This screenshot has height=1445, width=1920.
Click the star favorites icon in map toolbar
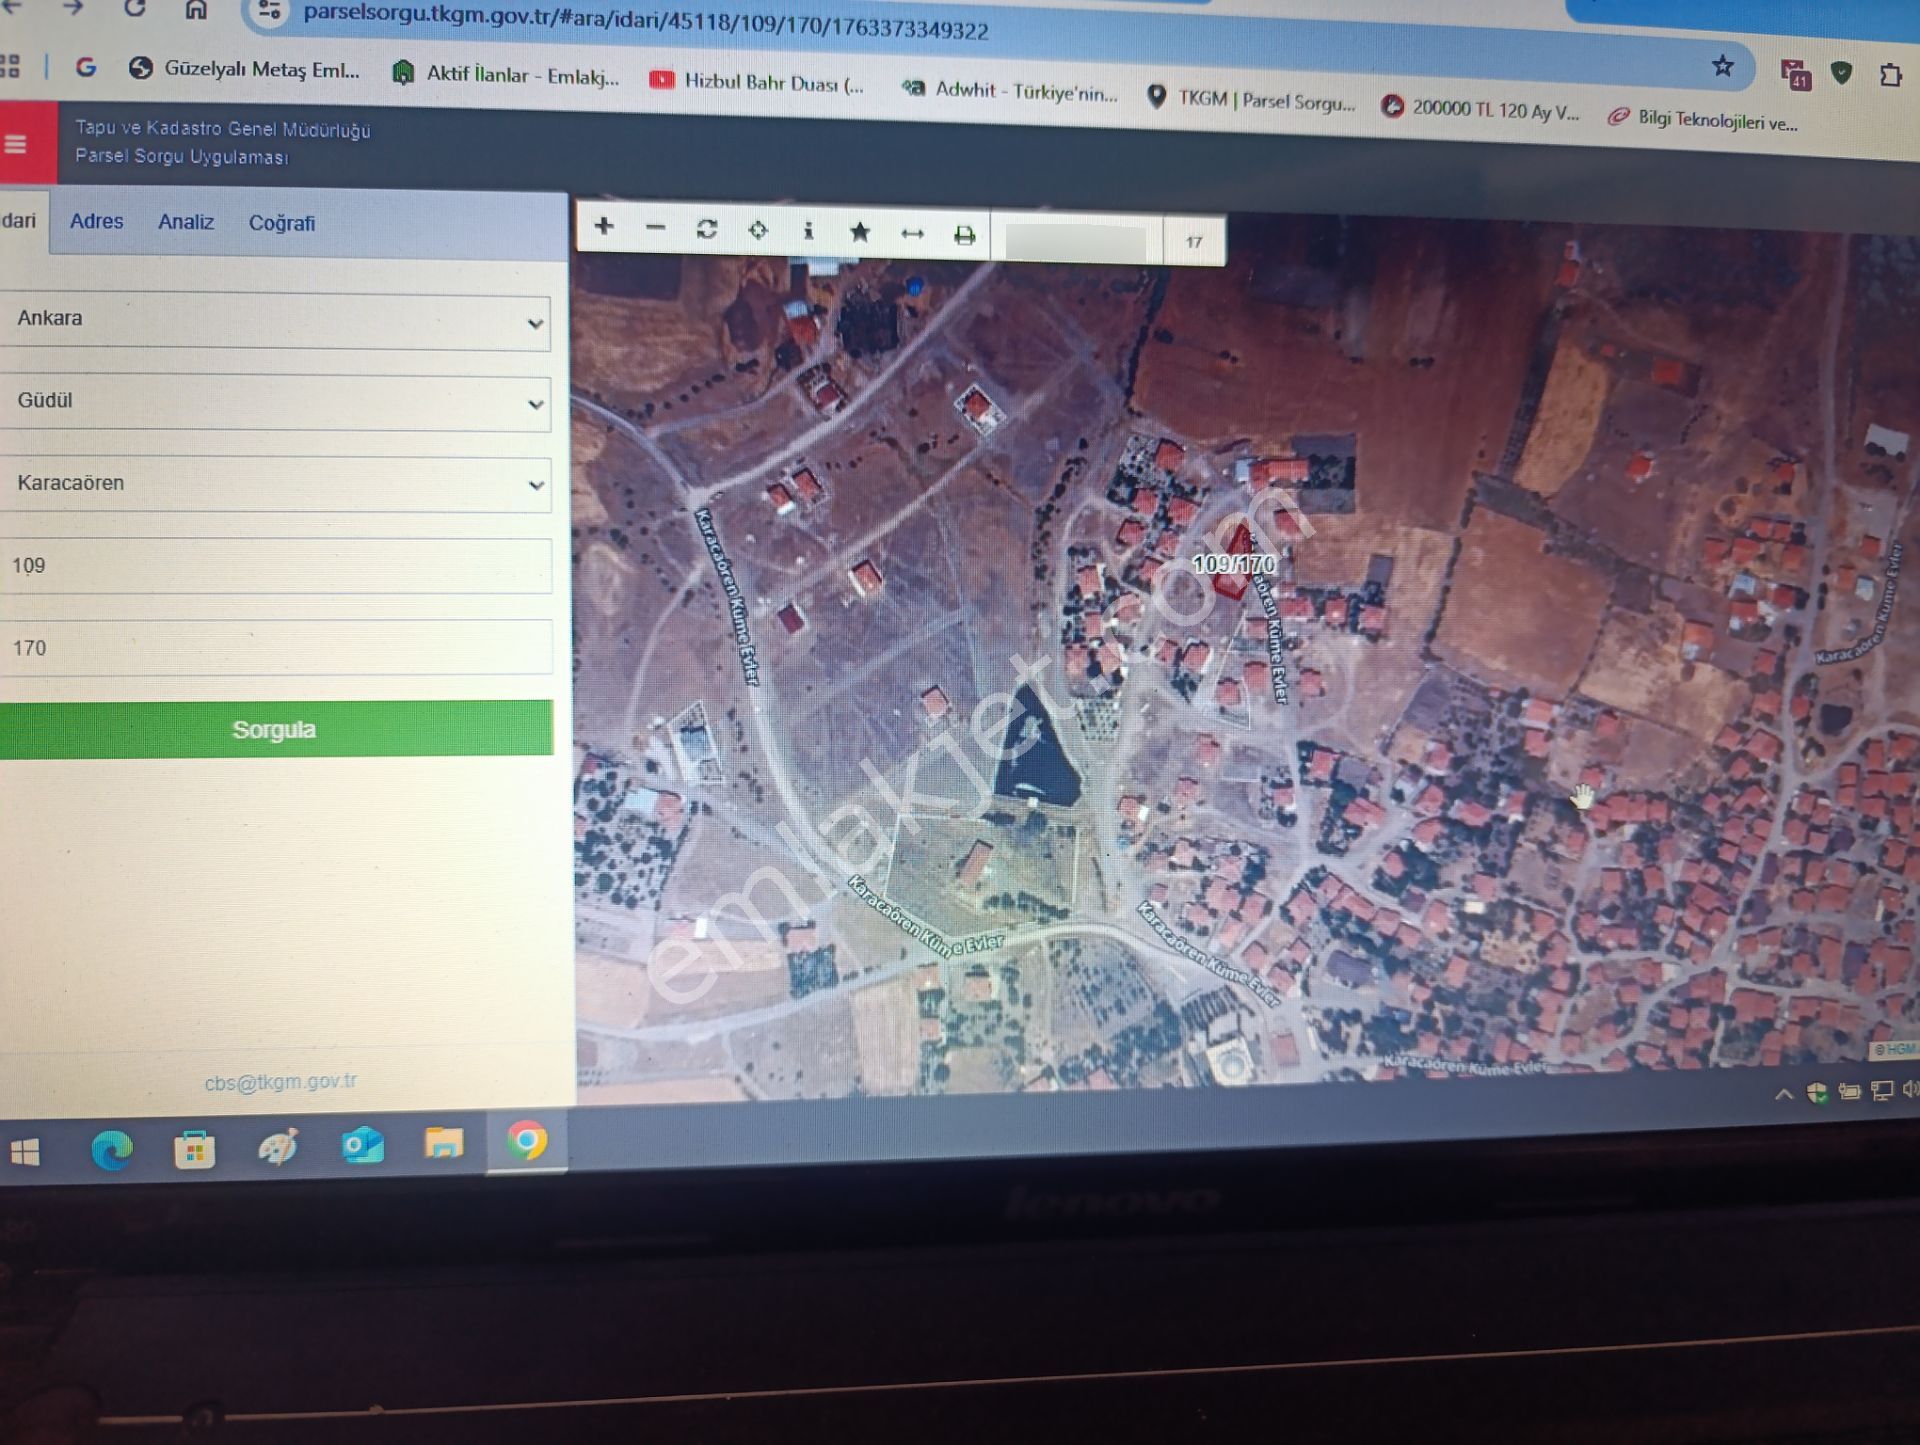(x=859, y=233)
